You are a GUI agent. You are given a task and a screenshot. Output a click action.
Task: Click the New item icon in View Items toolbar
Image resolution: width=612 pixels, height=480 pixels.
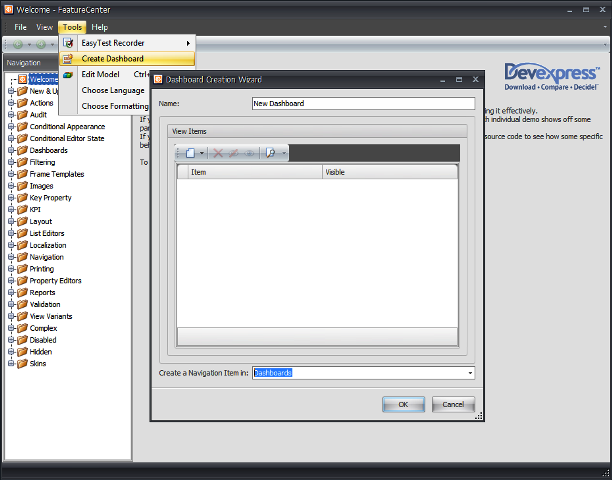point(190,153)
